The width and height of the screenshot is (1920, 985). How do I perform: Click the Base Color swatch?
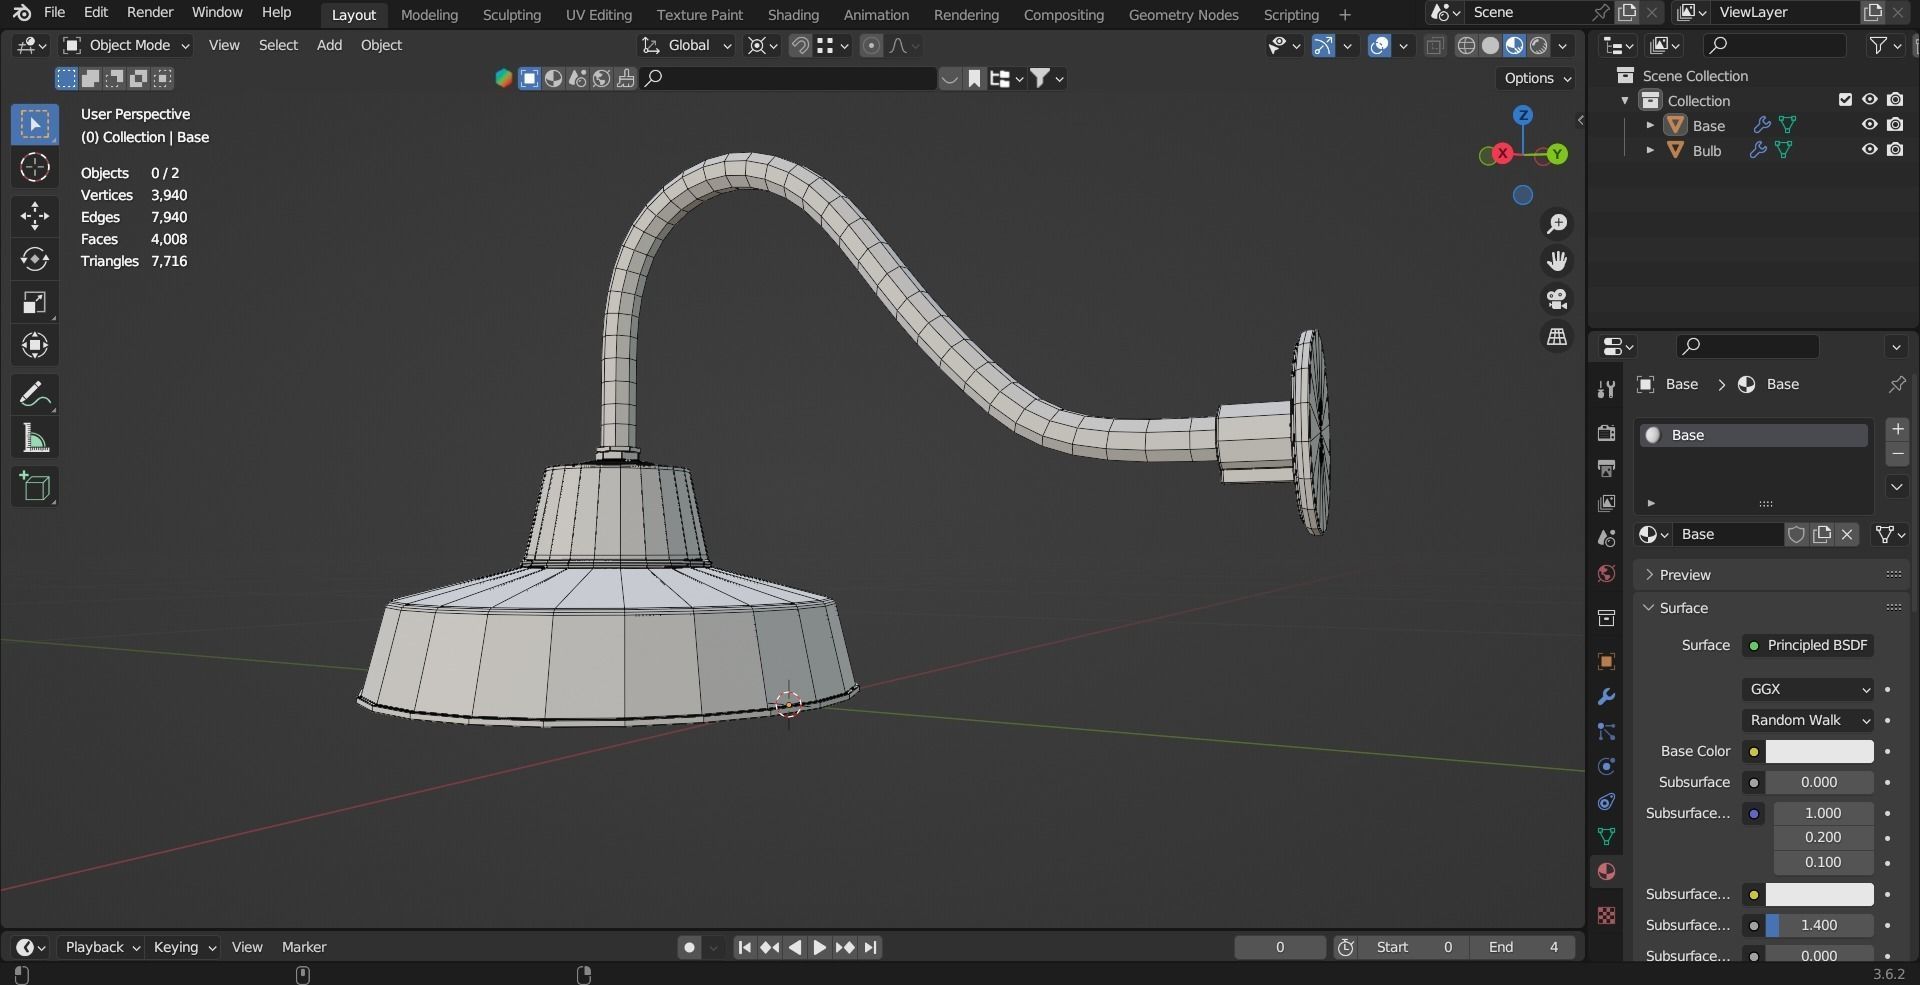tap(1818, 751)
